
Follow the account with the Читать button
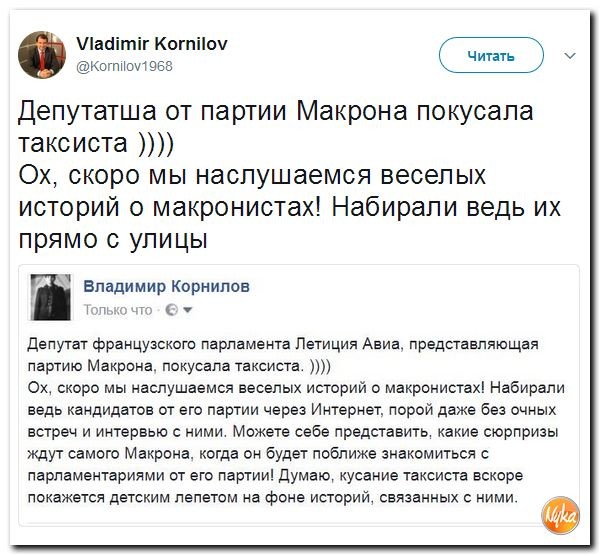491,56
